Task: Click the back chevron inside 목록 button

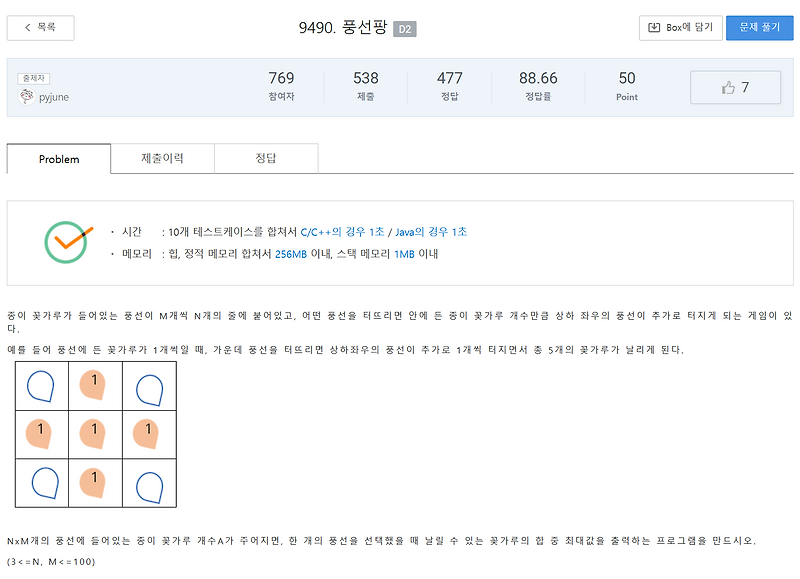Action: [x=26, y=28]
